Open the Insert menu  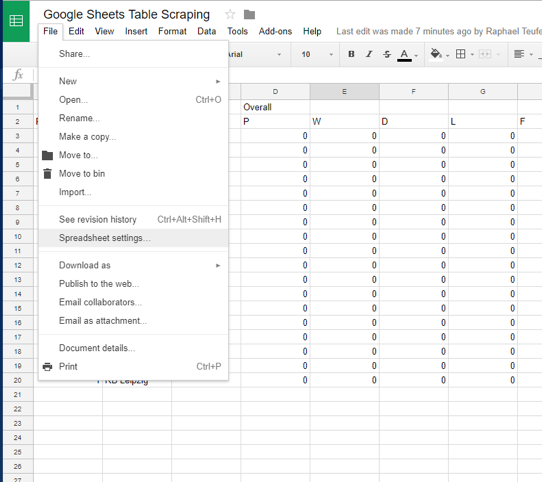[136, 31]
